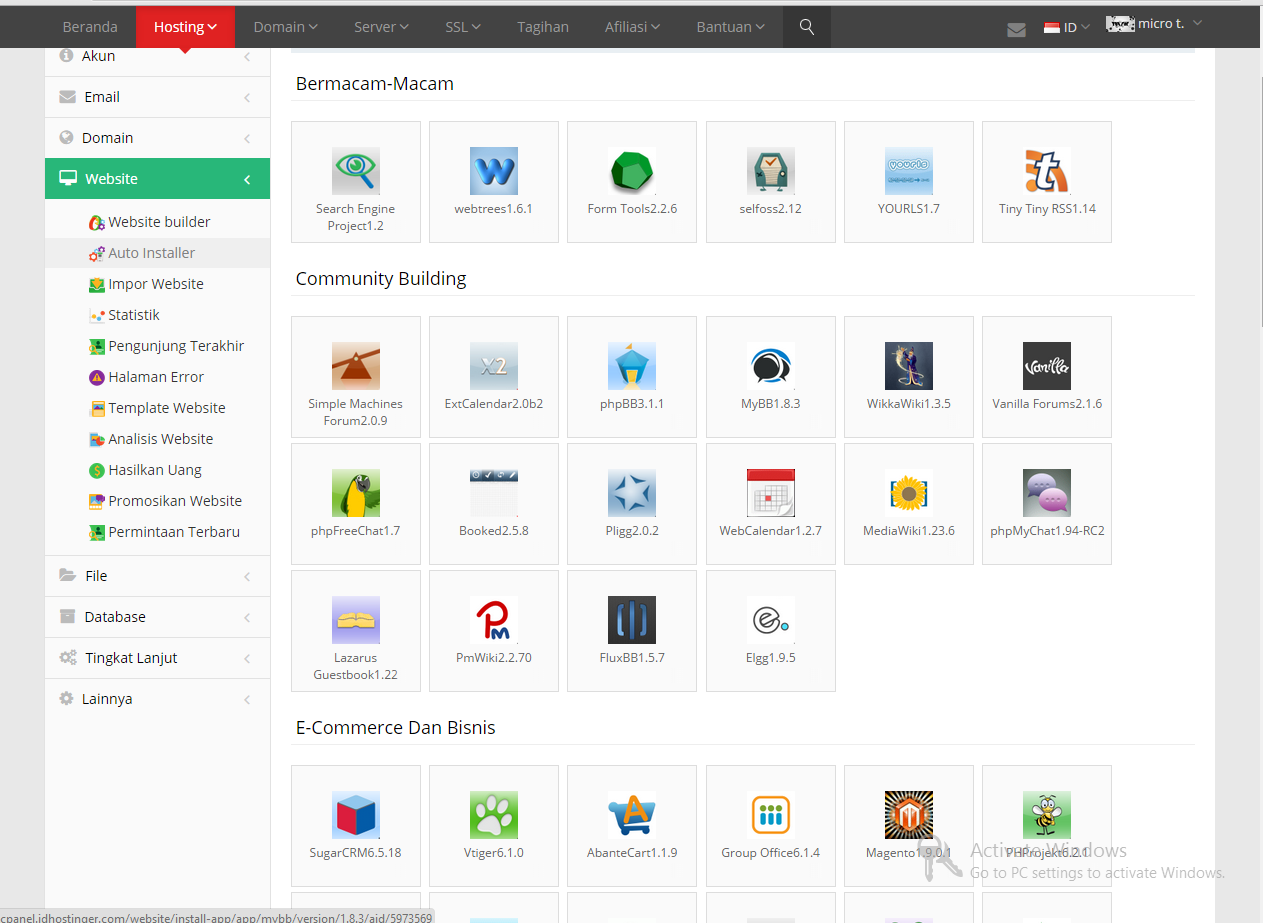Open the Tagihan billing menu item

click(x=543, y=27)
